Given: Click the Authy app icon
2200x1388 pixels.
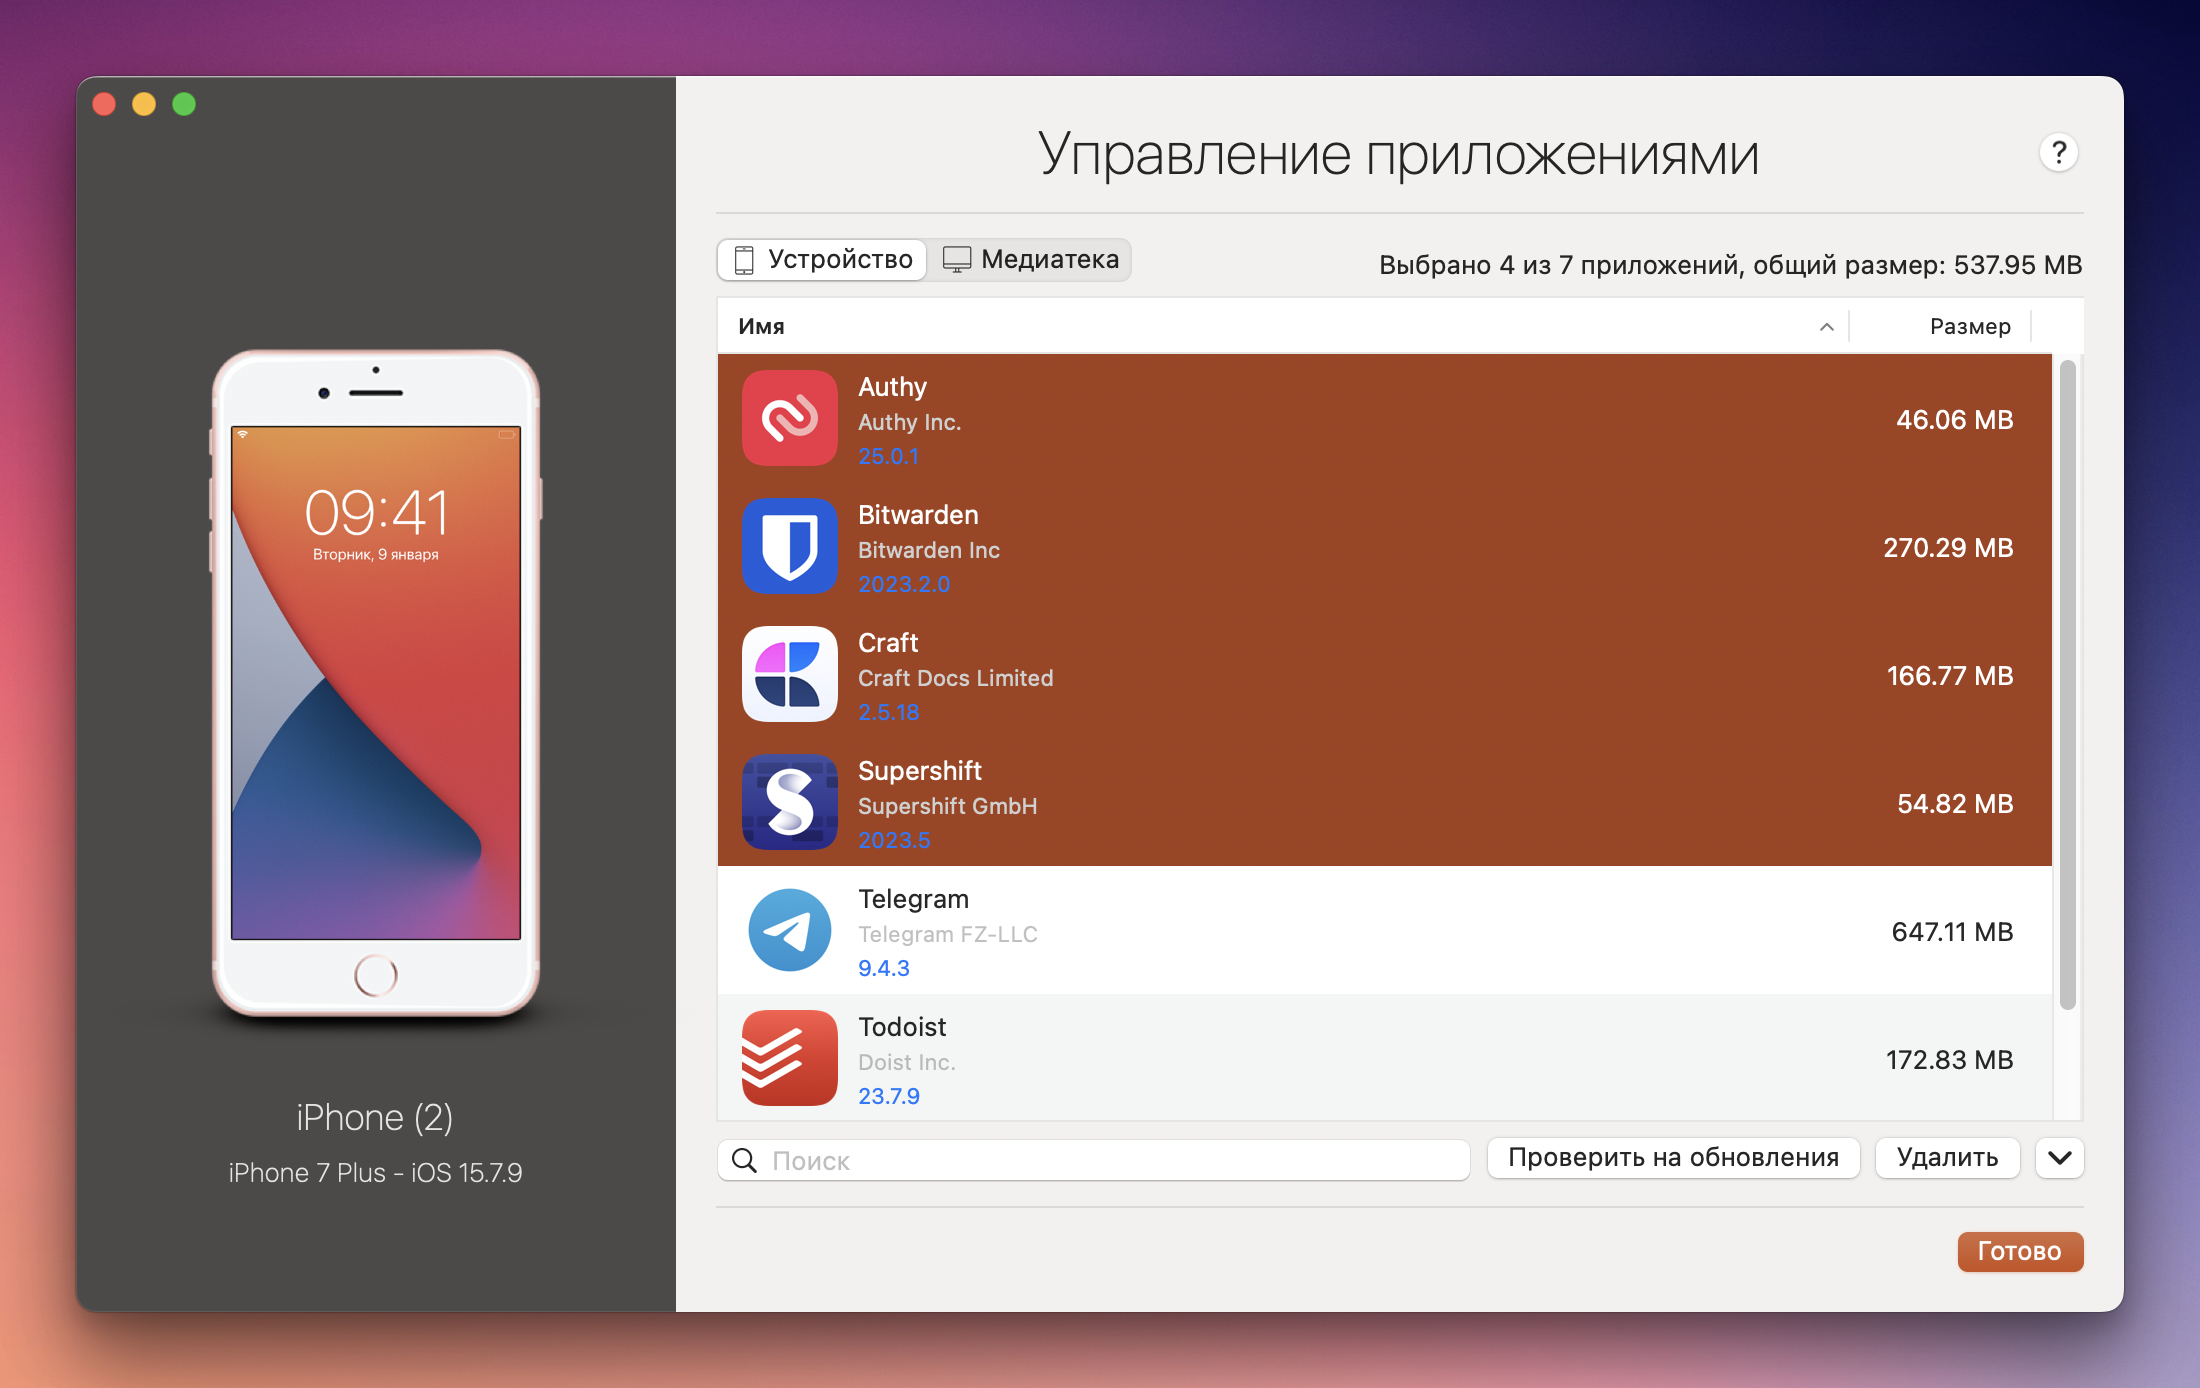Looking at the screenshot, I should point(789,418).
